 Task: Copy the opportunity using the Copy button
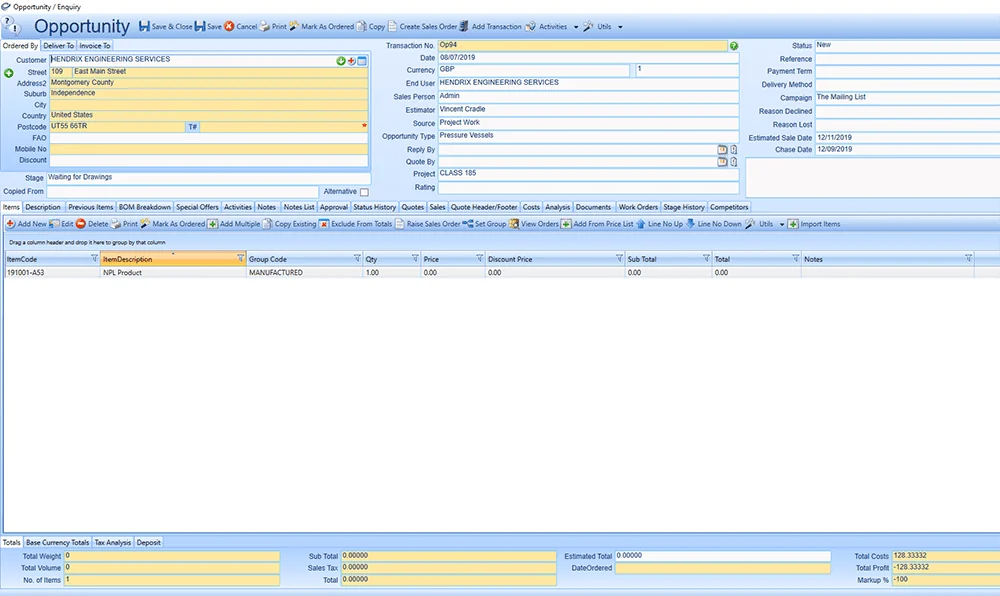coord(371,27)
